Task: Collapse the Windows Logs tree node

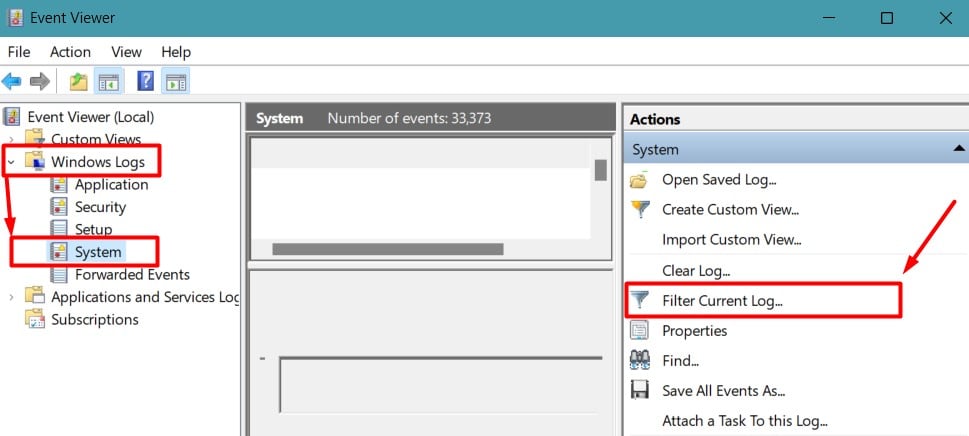Action: 11,162
